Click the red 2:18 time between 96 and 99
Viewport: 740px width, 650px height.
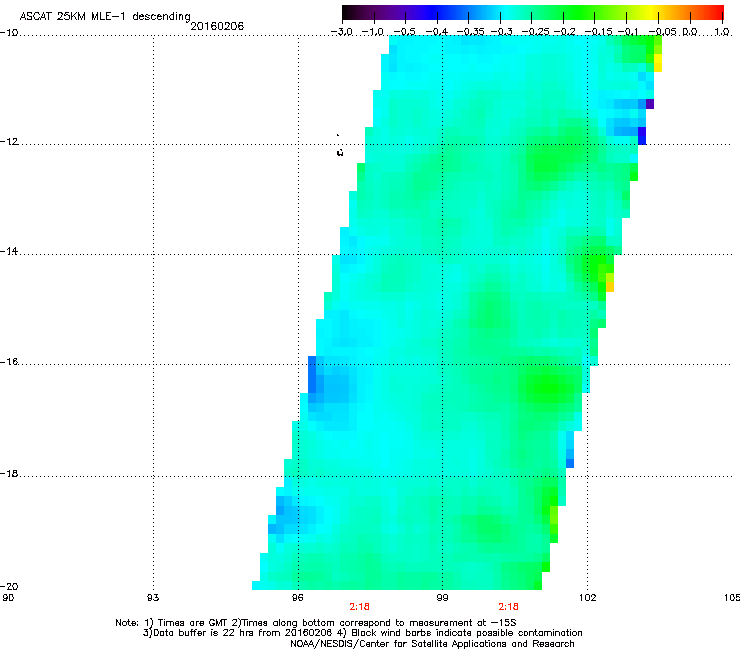pyautogui.click(x=360, y=607)
